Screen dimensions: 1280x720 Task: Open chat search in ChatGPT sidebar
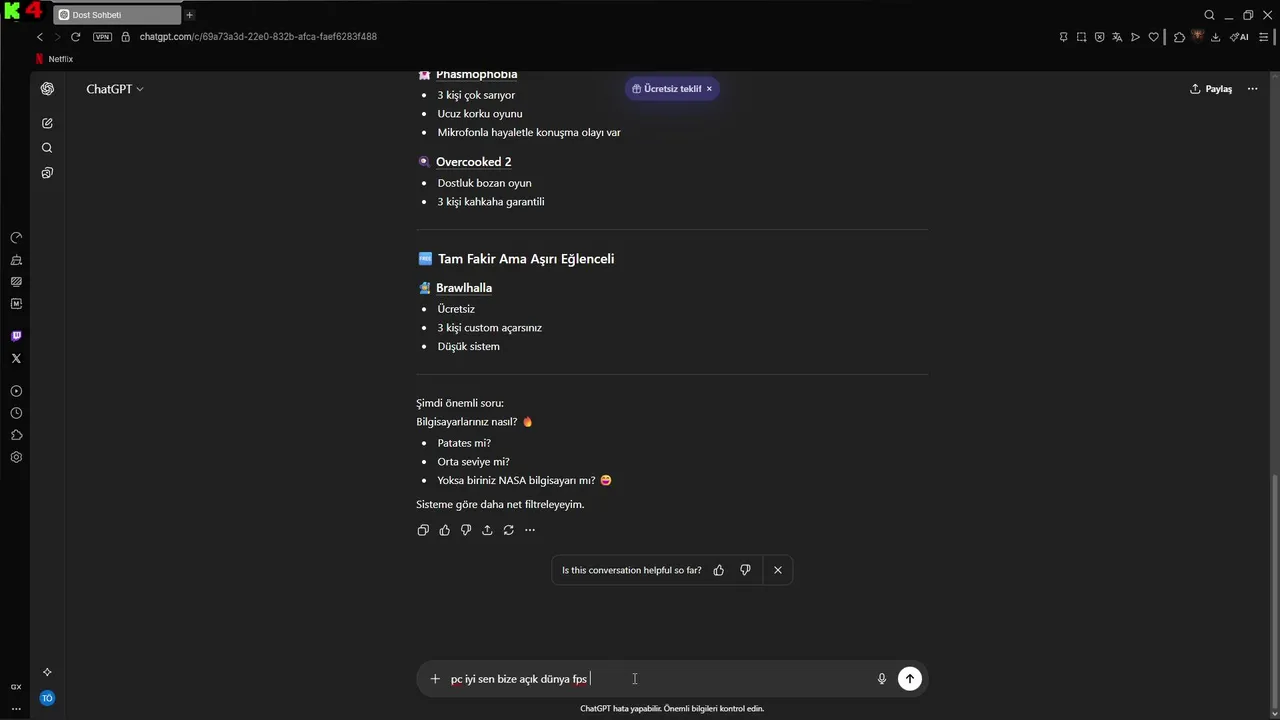pos(47,148)
